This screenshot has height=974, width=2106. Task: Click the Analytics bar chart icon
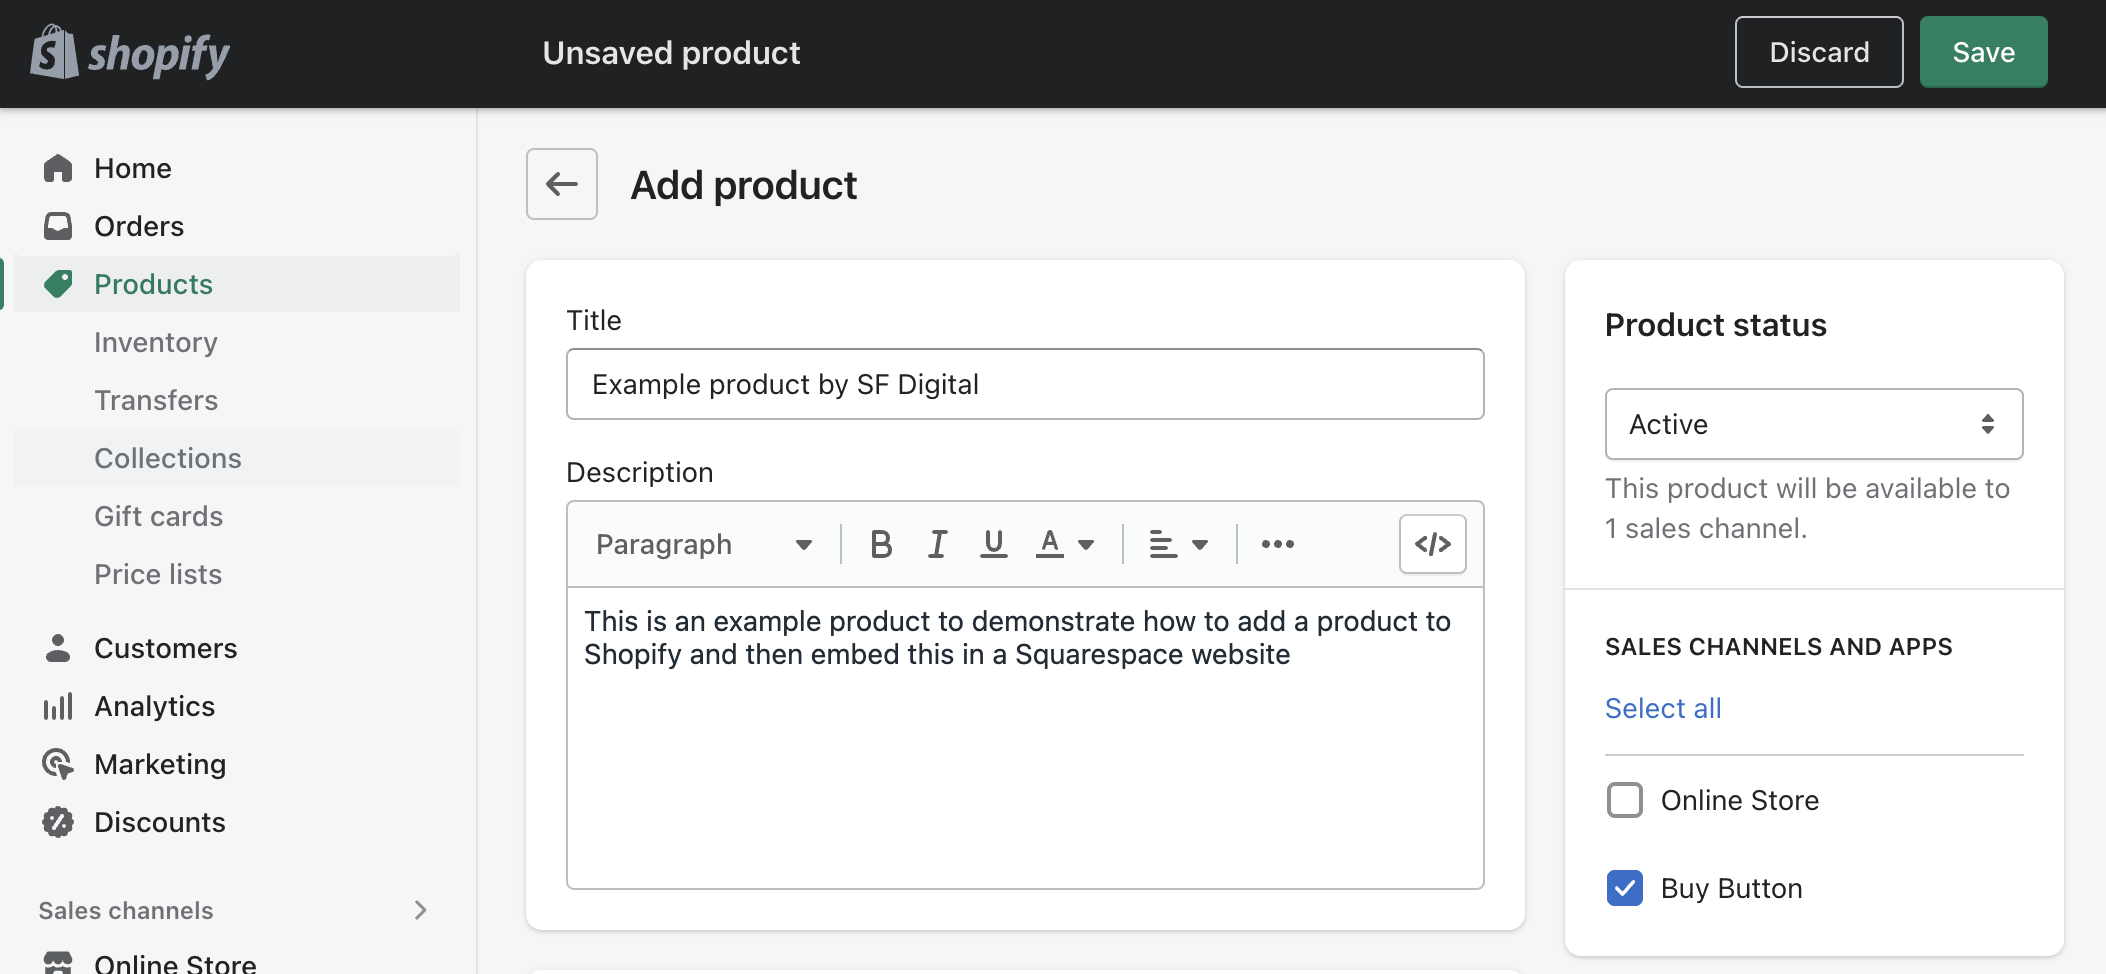[x=58, y=706]
